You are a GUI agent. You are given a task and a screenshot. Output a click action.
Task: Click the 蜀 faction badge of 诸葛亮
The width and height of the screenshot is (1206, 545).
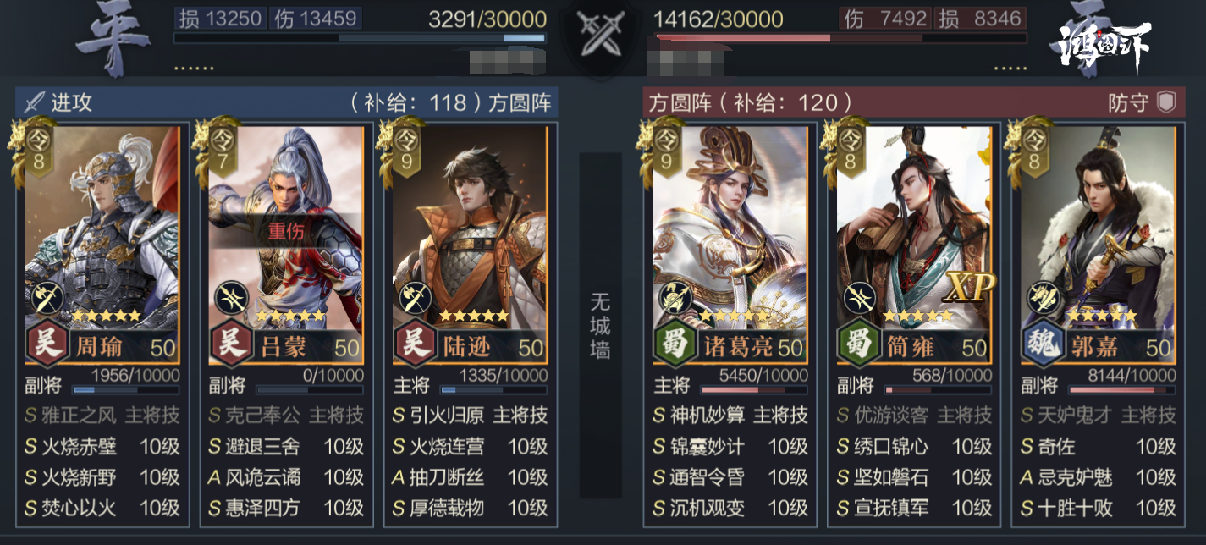(x=669, y=346)
